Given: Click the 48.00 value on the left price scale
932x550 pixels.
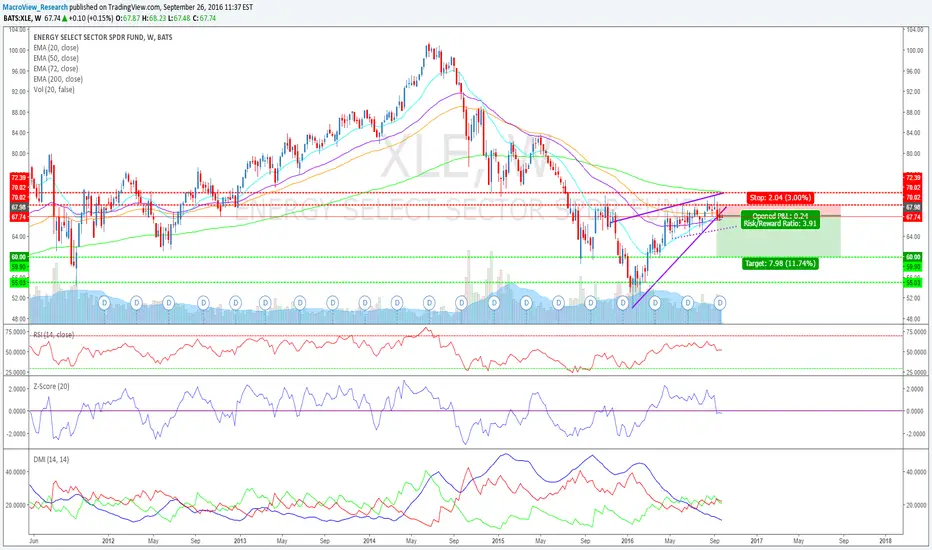Looking at the screenshot, I should (19, 319).
